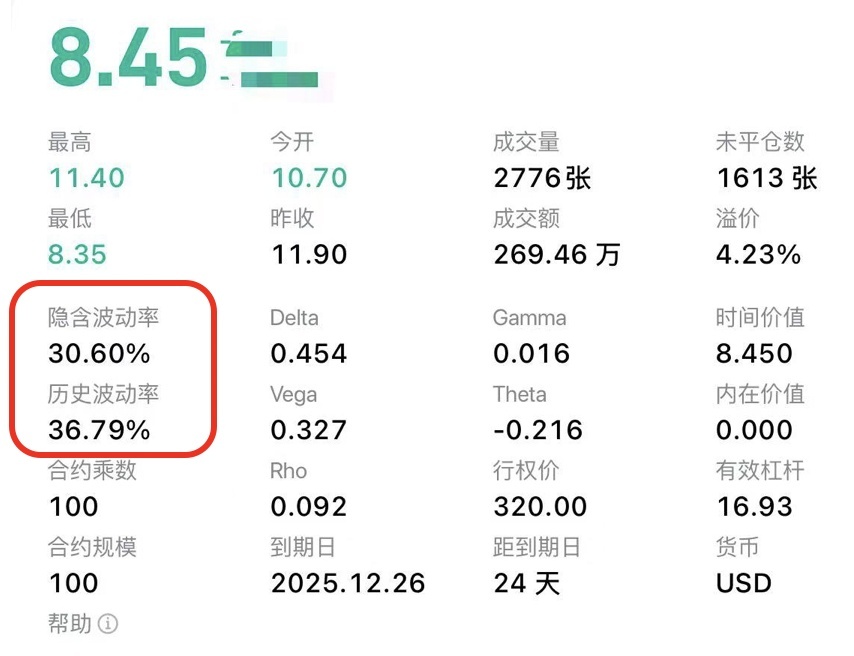Tap the 行权价 320.00 strike price
The image size is (854, 656).
[540, 507]
